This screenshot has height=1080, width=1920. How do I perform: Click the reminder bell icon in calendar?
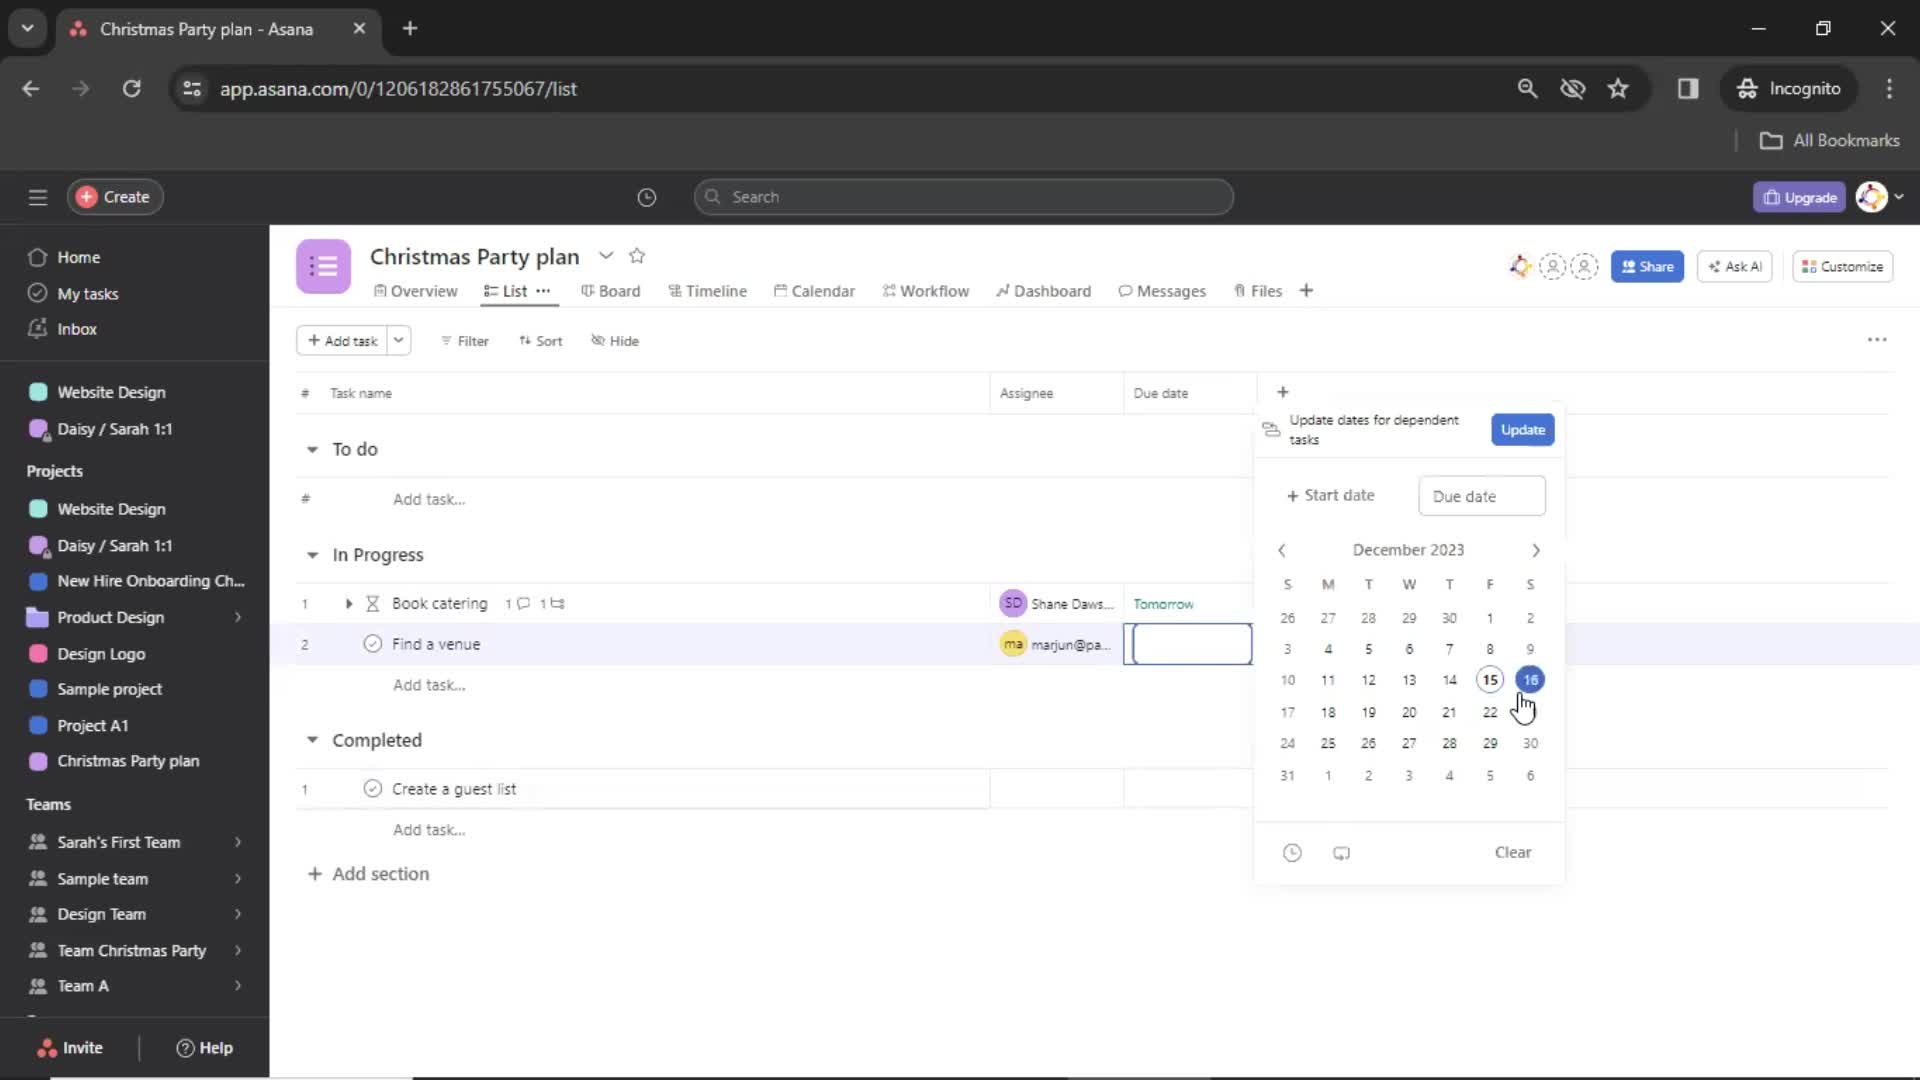point(1292,852)
